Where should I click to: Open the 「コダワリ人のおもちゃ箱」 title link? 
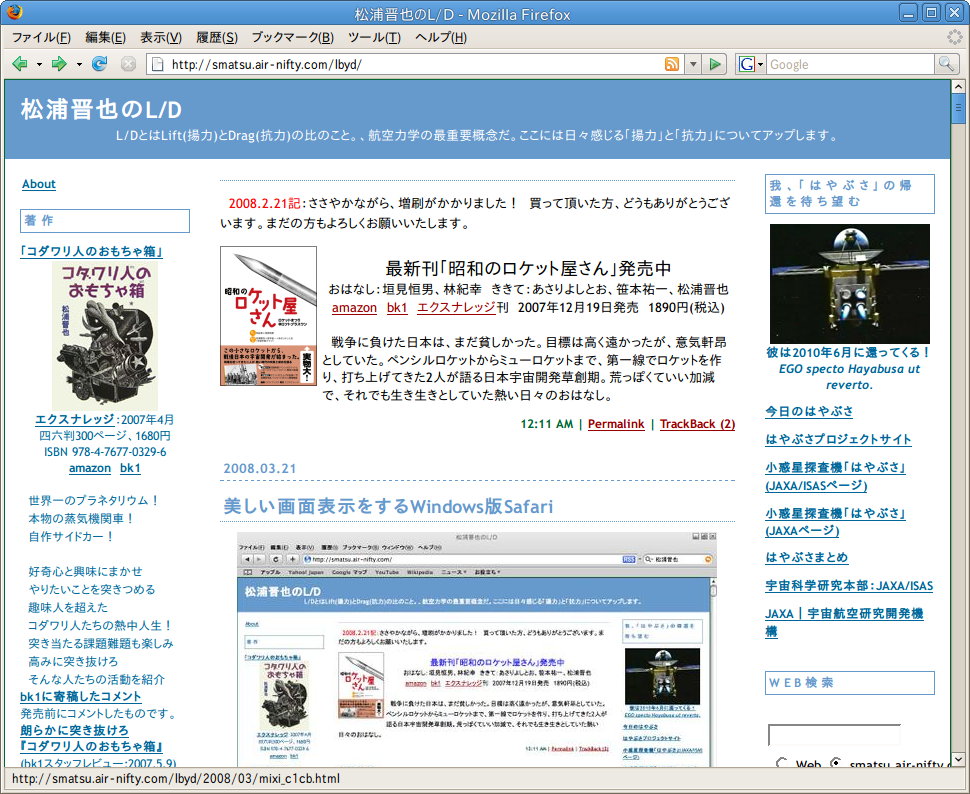pos(92,251)
